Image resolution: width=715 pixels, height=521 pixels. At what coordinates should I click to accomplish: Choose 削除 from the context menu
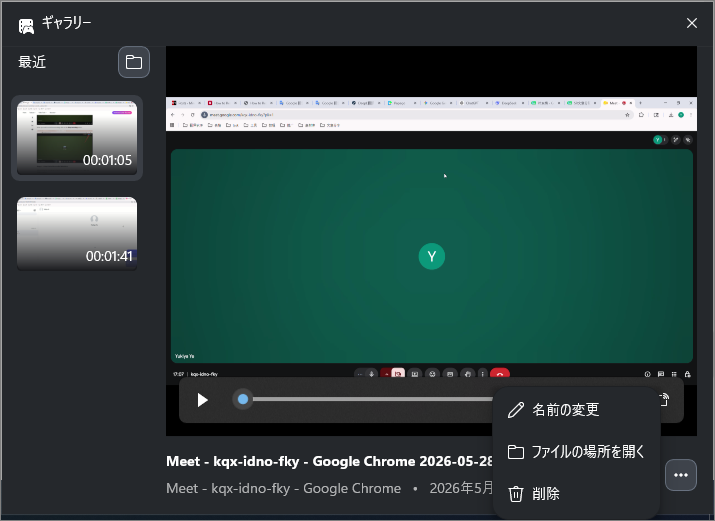click(576, 494)
